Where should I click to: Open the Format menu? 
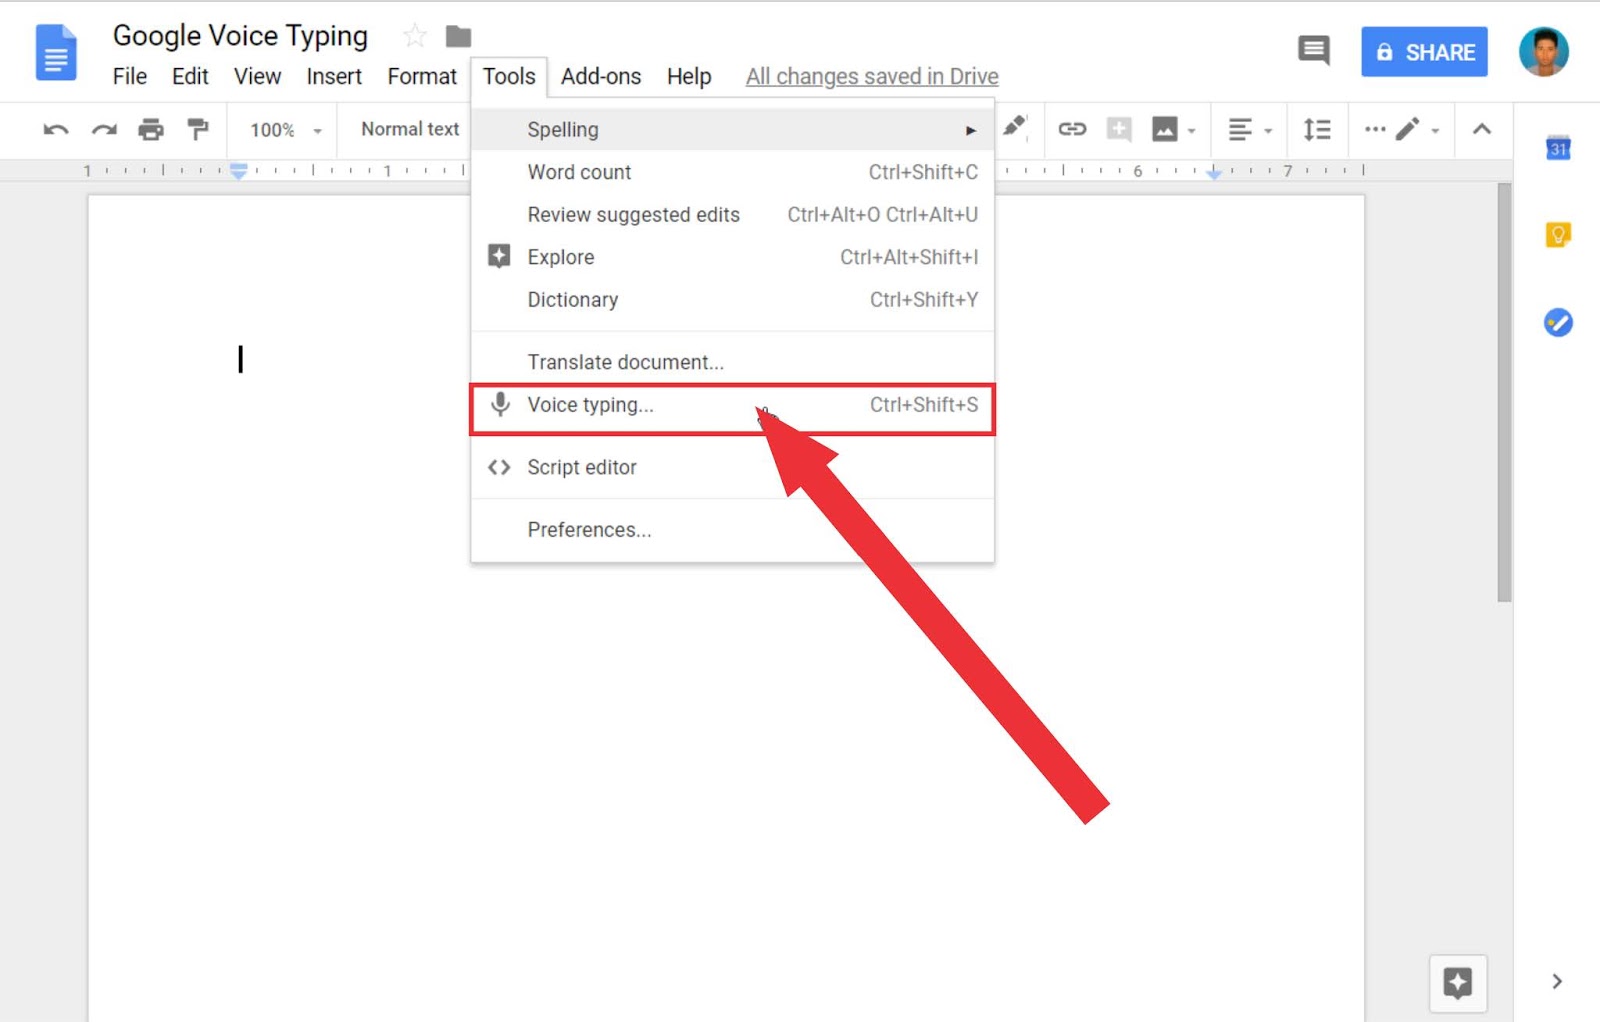(422, 76)
